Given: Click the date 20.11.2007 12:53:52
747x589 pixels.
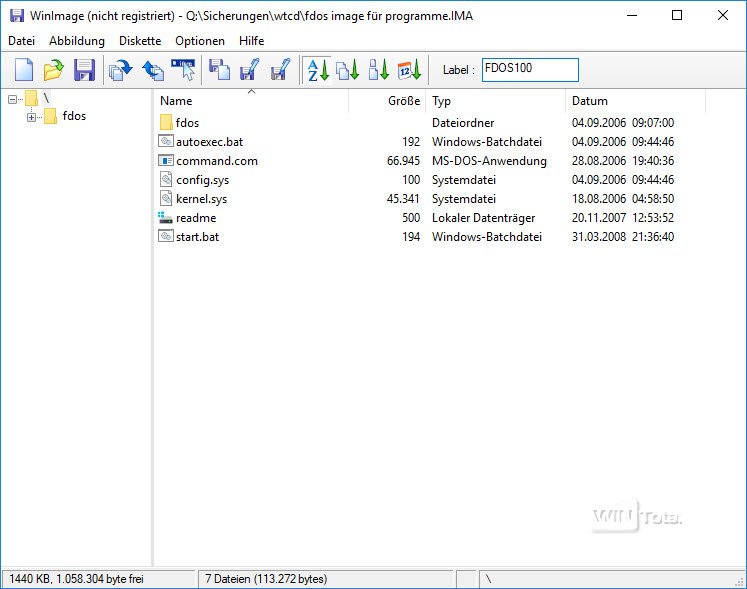Looking at the screenshot, I should (x=623, y=218).
